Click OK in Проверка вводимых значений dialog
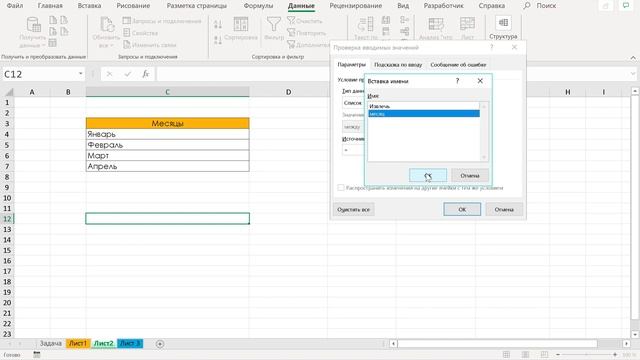The image size is (640, 360). click(462, 209)
